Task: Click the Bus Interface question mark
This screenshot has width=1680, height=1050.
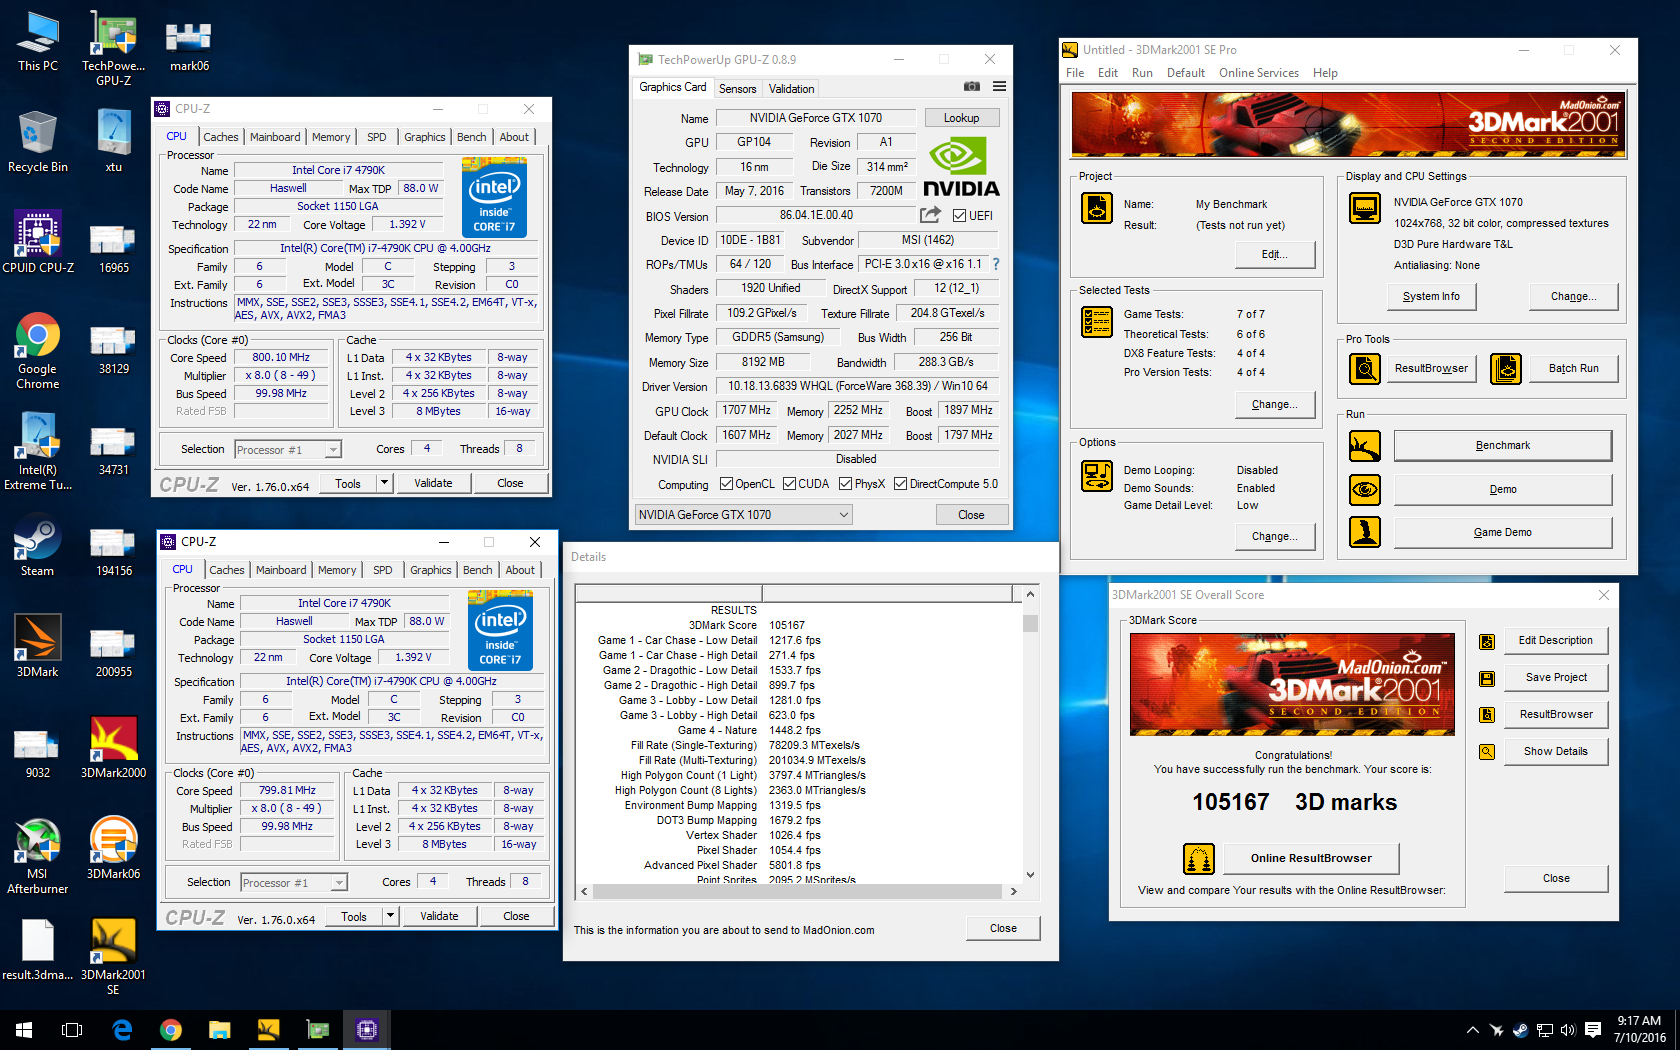Action: tap(996, 264)
